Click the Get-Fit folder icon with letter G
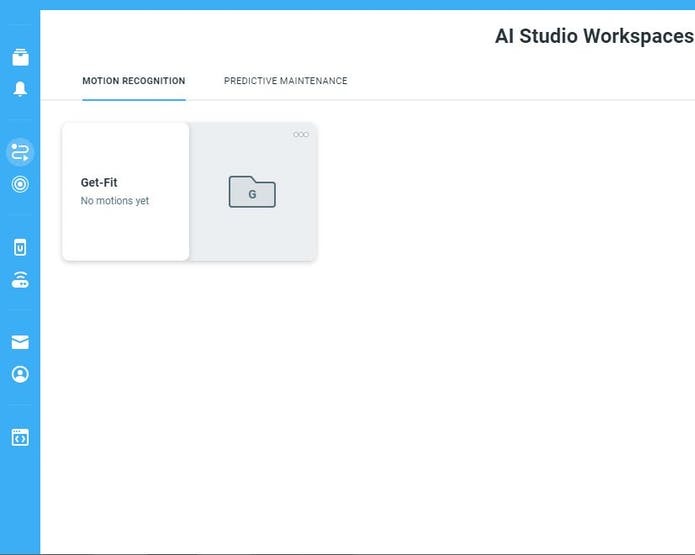Viewport: 695px width, 555px height. (x=252, y=192)
